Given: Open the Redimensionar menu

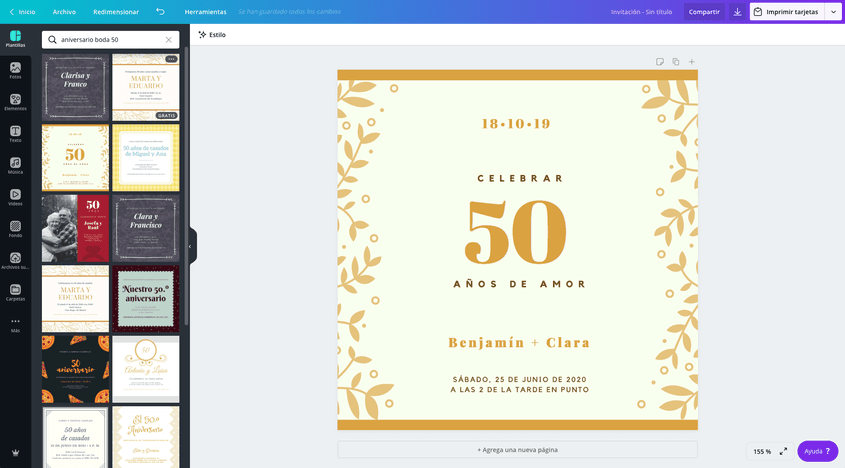Looking at the screenshot, I should coord(116,12).
